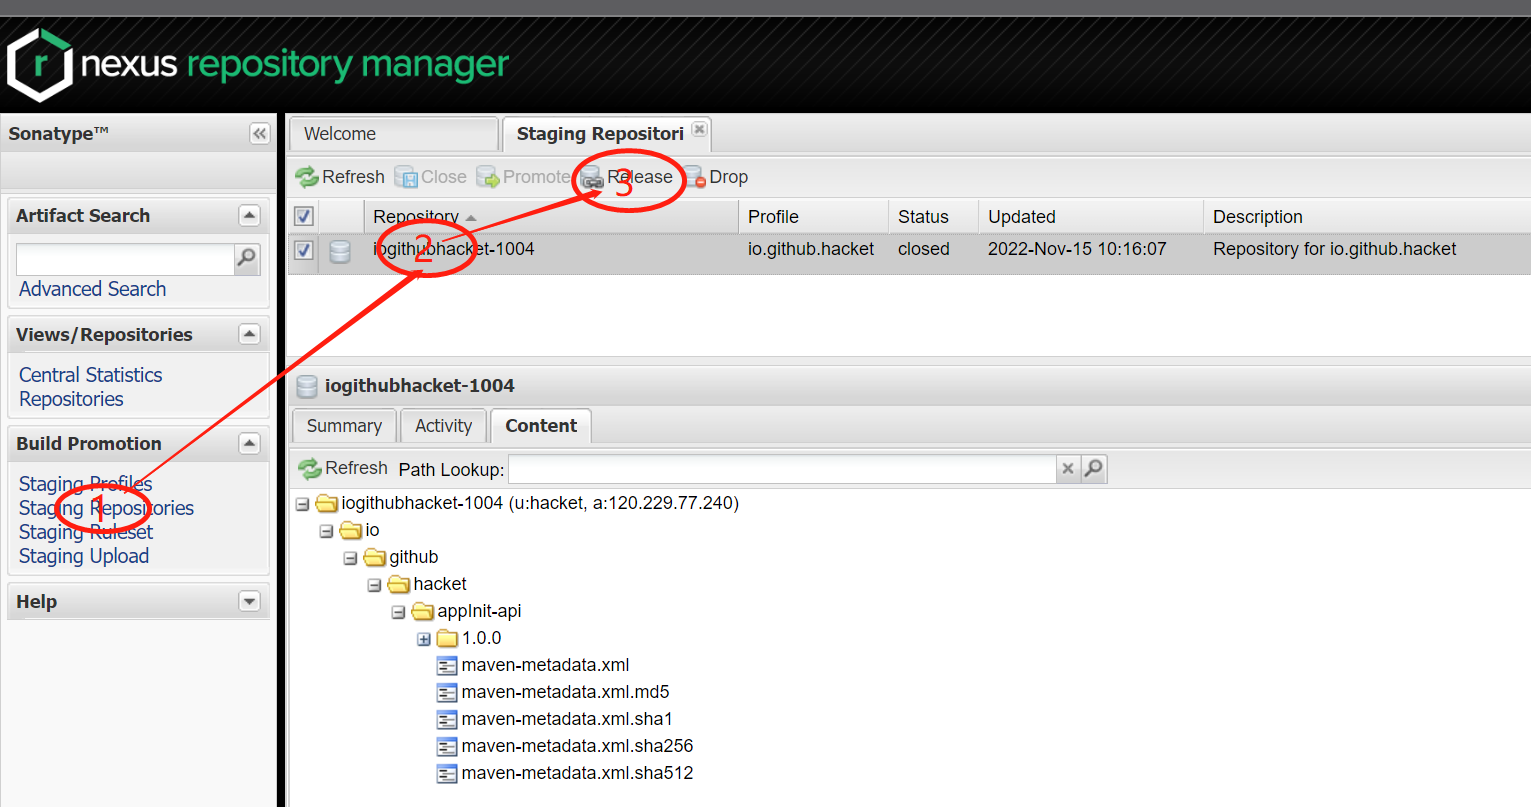Click the maven-metadata.xml file icon

(447, 665)
